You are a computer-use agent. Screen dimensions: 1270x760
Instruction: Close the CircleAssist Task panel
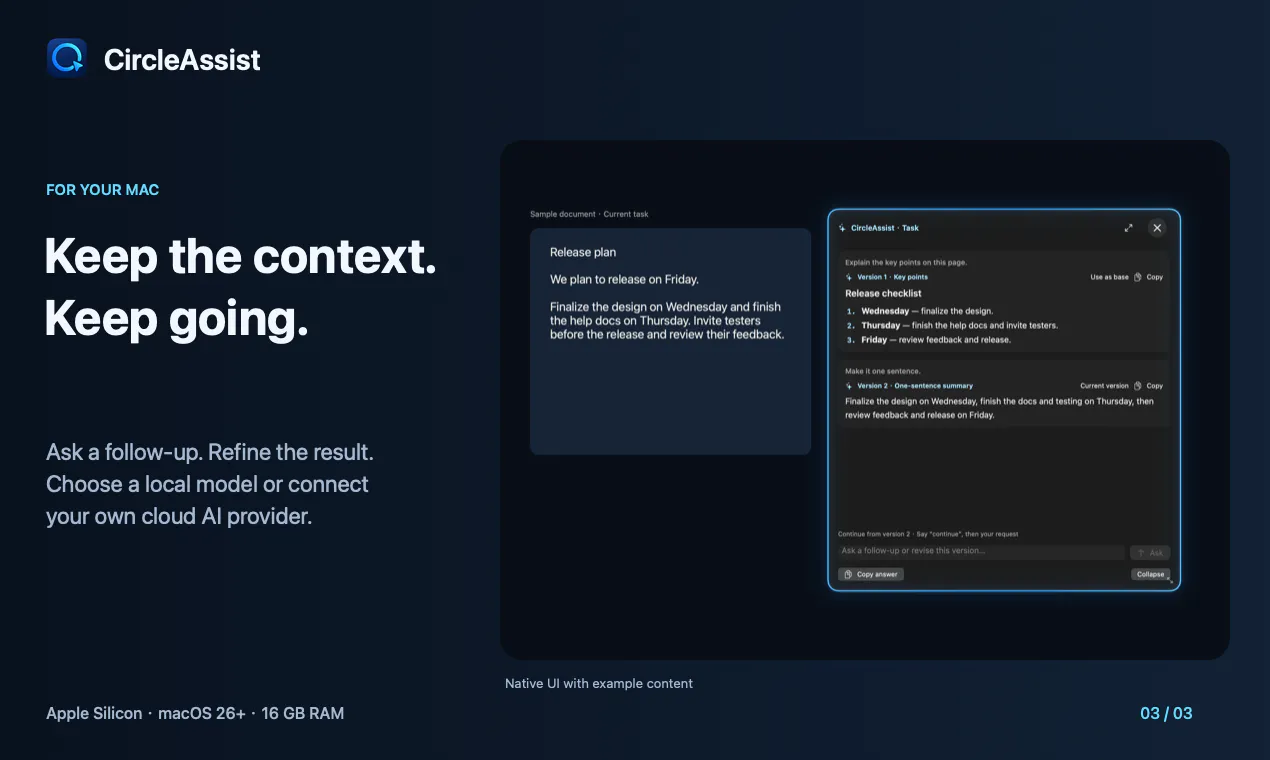tap(1157, 228)
